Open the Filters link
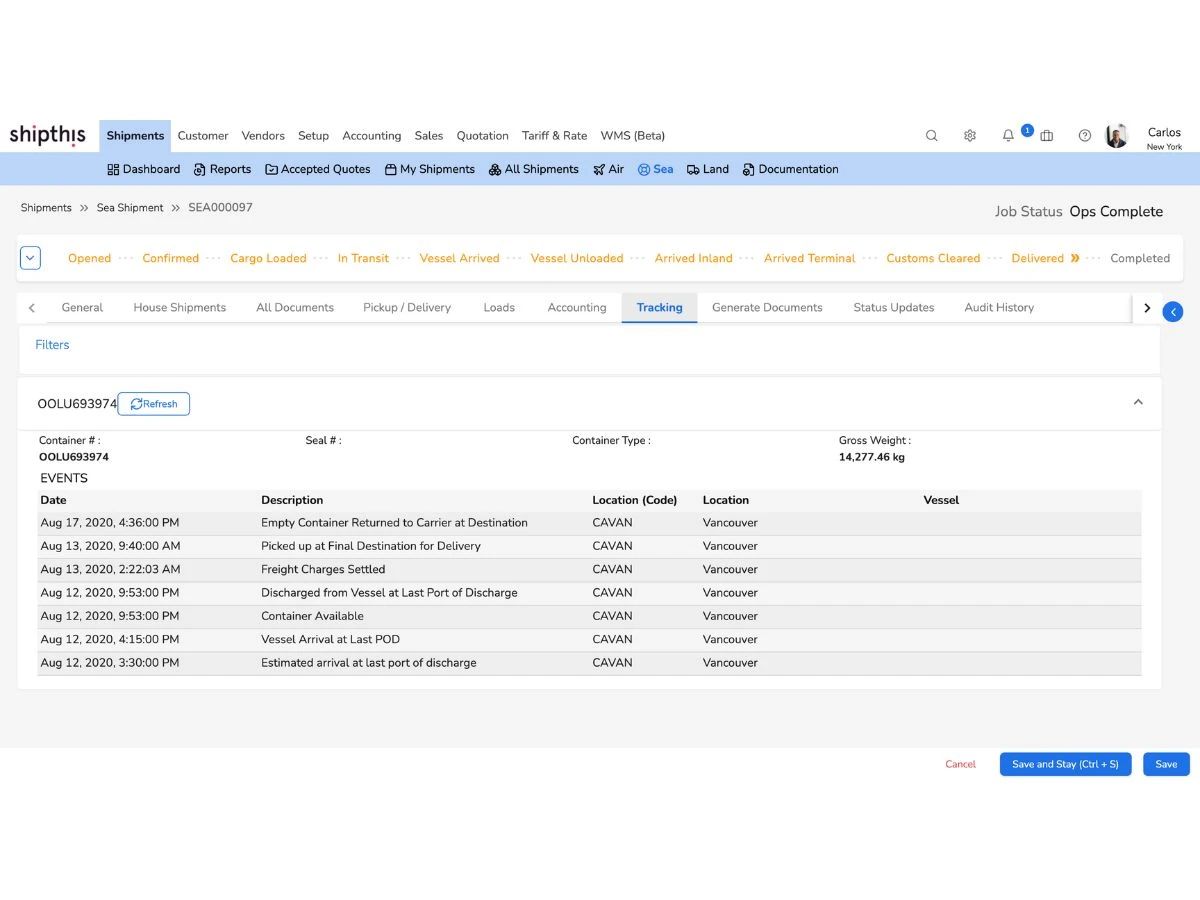 (x=52, y=344)
